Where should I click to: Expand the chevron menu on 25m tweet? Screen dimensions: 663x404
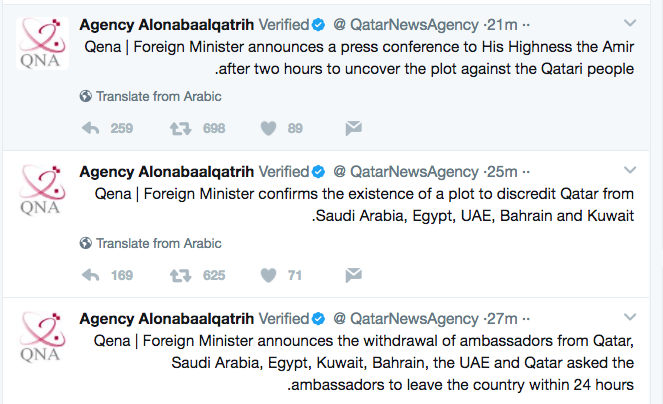tap(630, 170)
